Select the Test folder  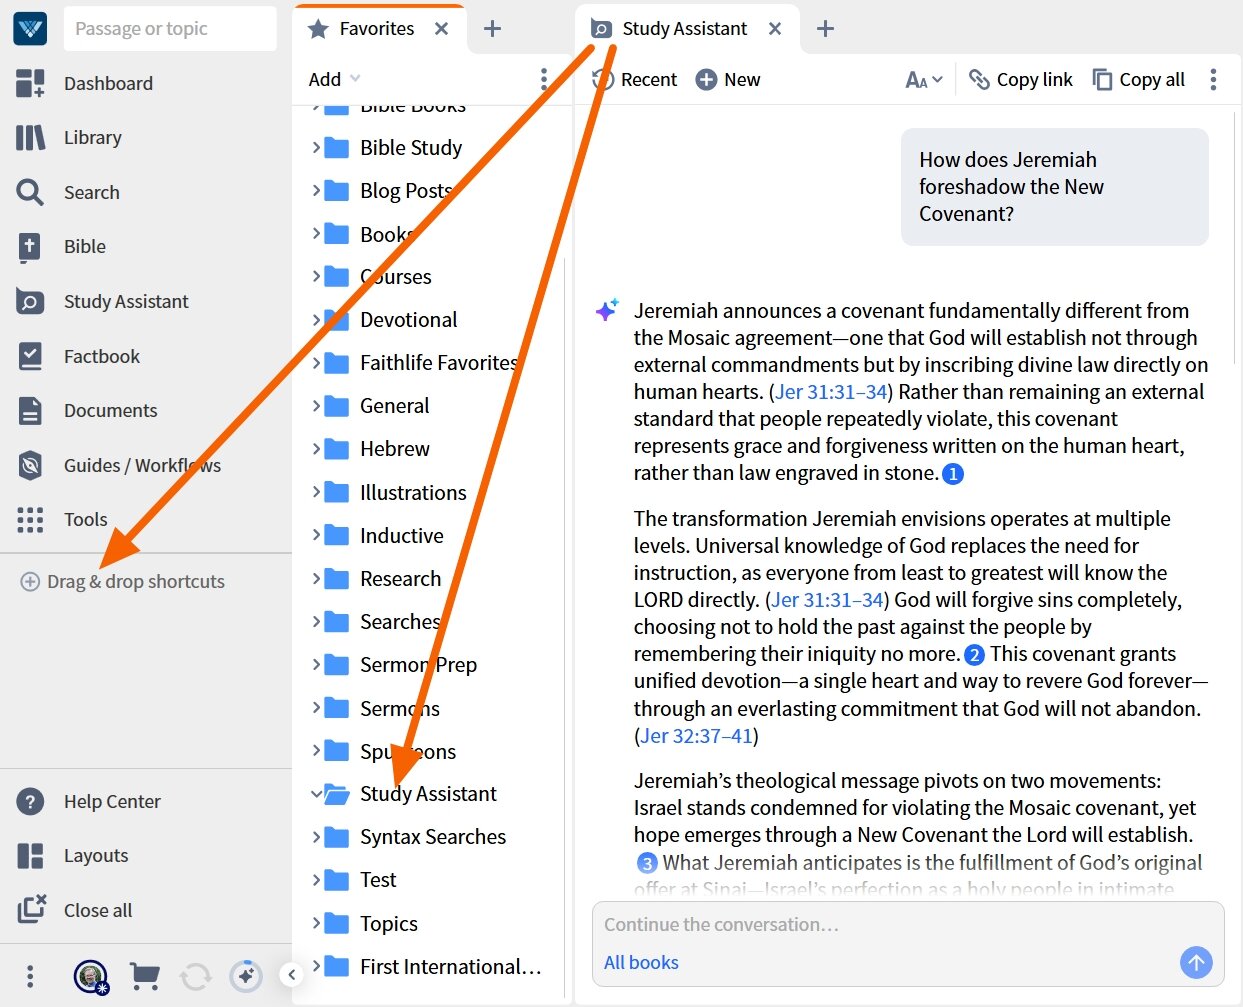(x=378, y=879)
